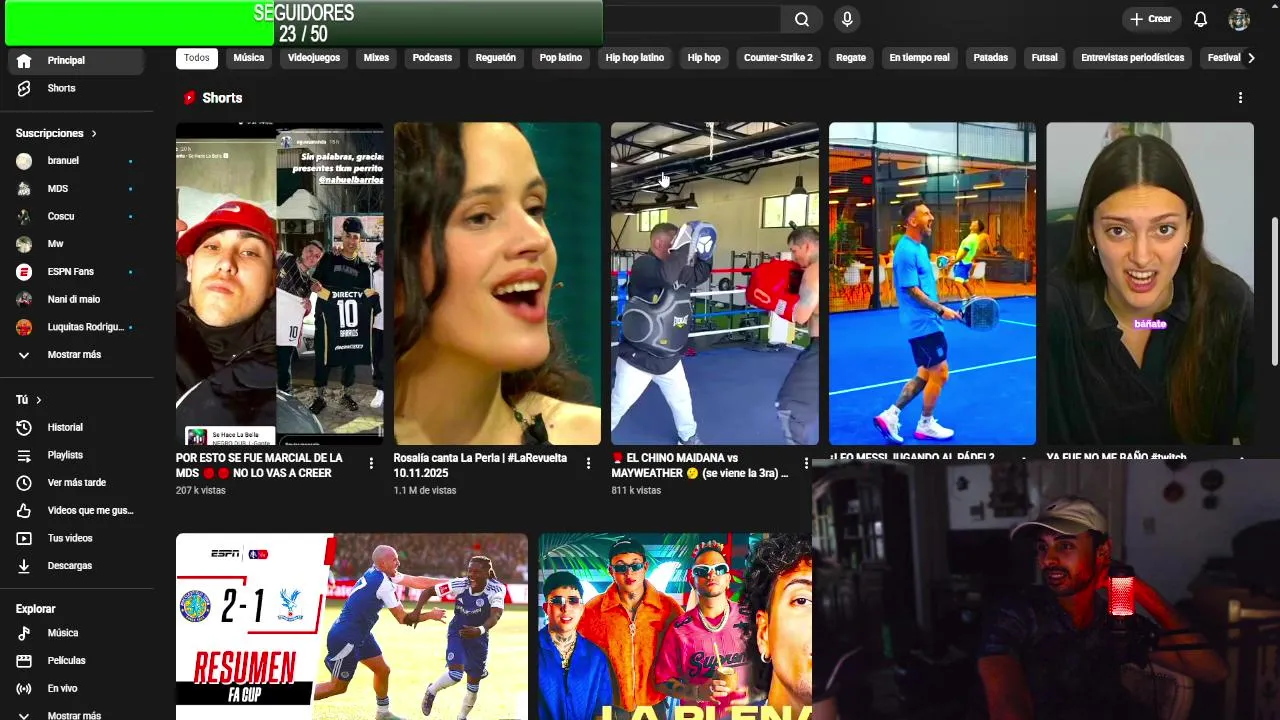Open the Tú section chevron
Screen dimensions: 1280x720
(38, 400)
